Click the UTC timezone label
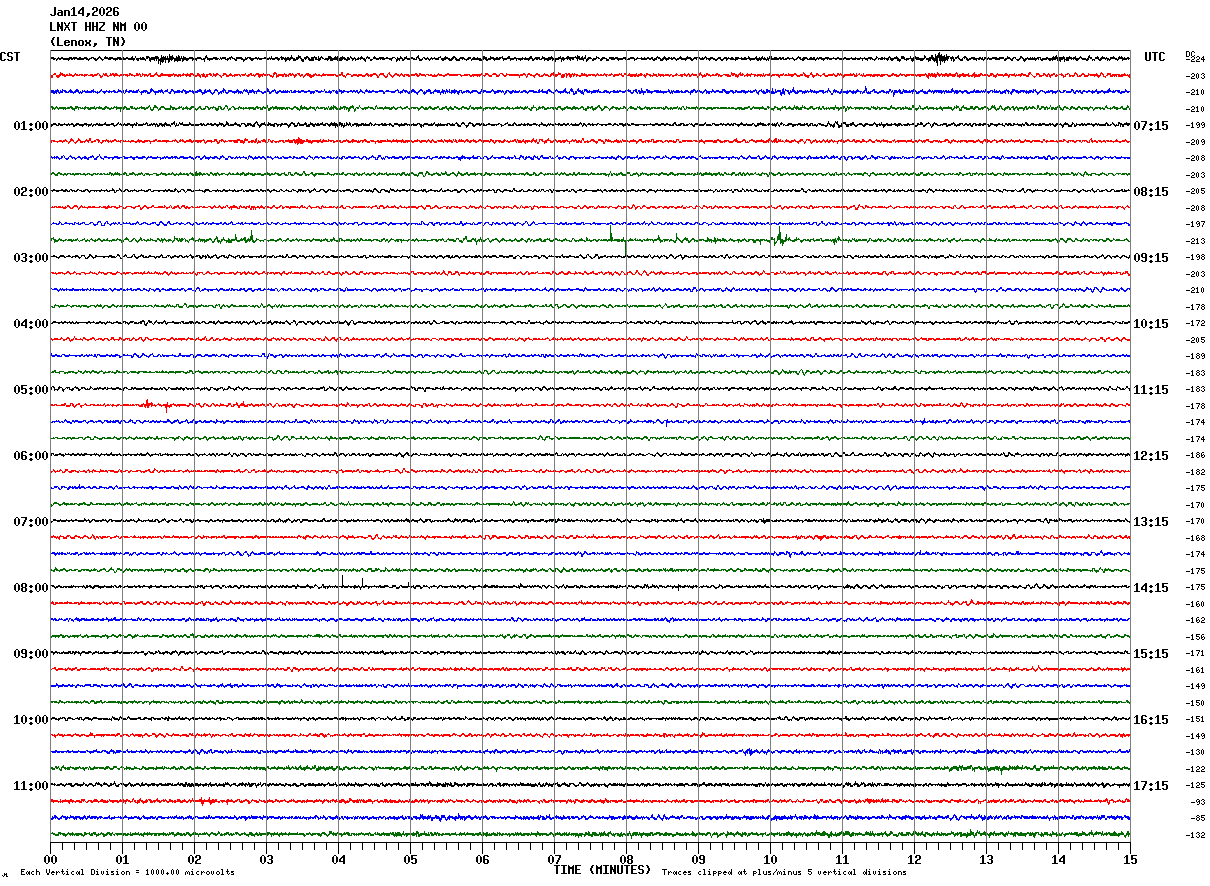 pyautogui.click(x=1155, y=57)
